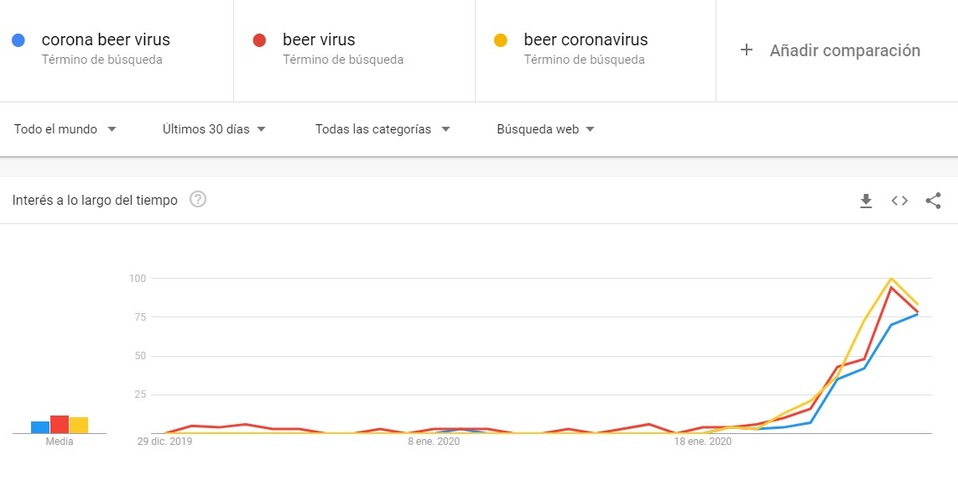Expand the Todo el mundo region dropdown
958x502 pixels.
click(65, 129)
